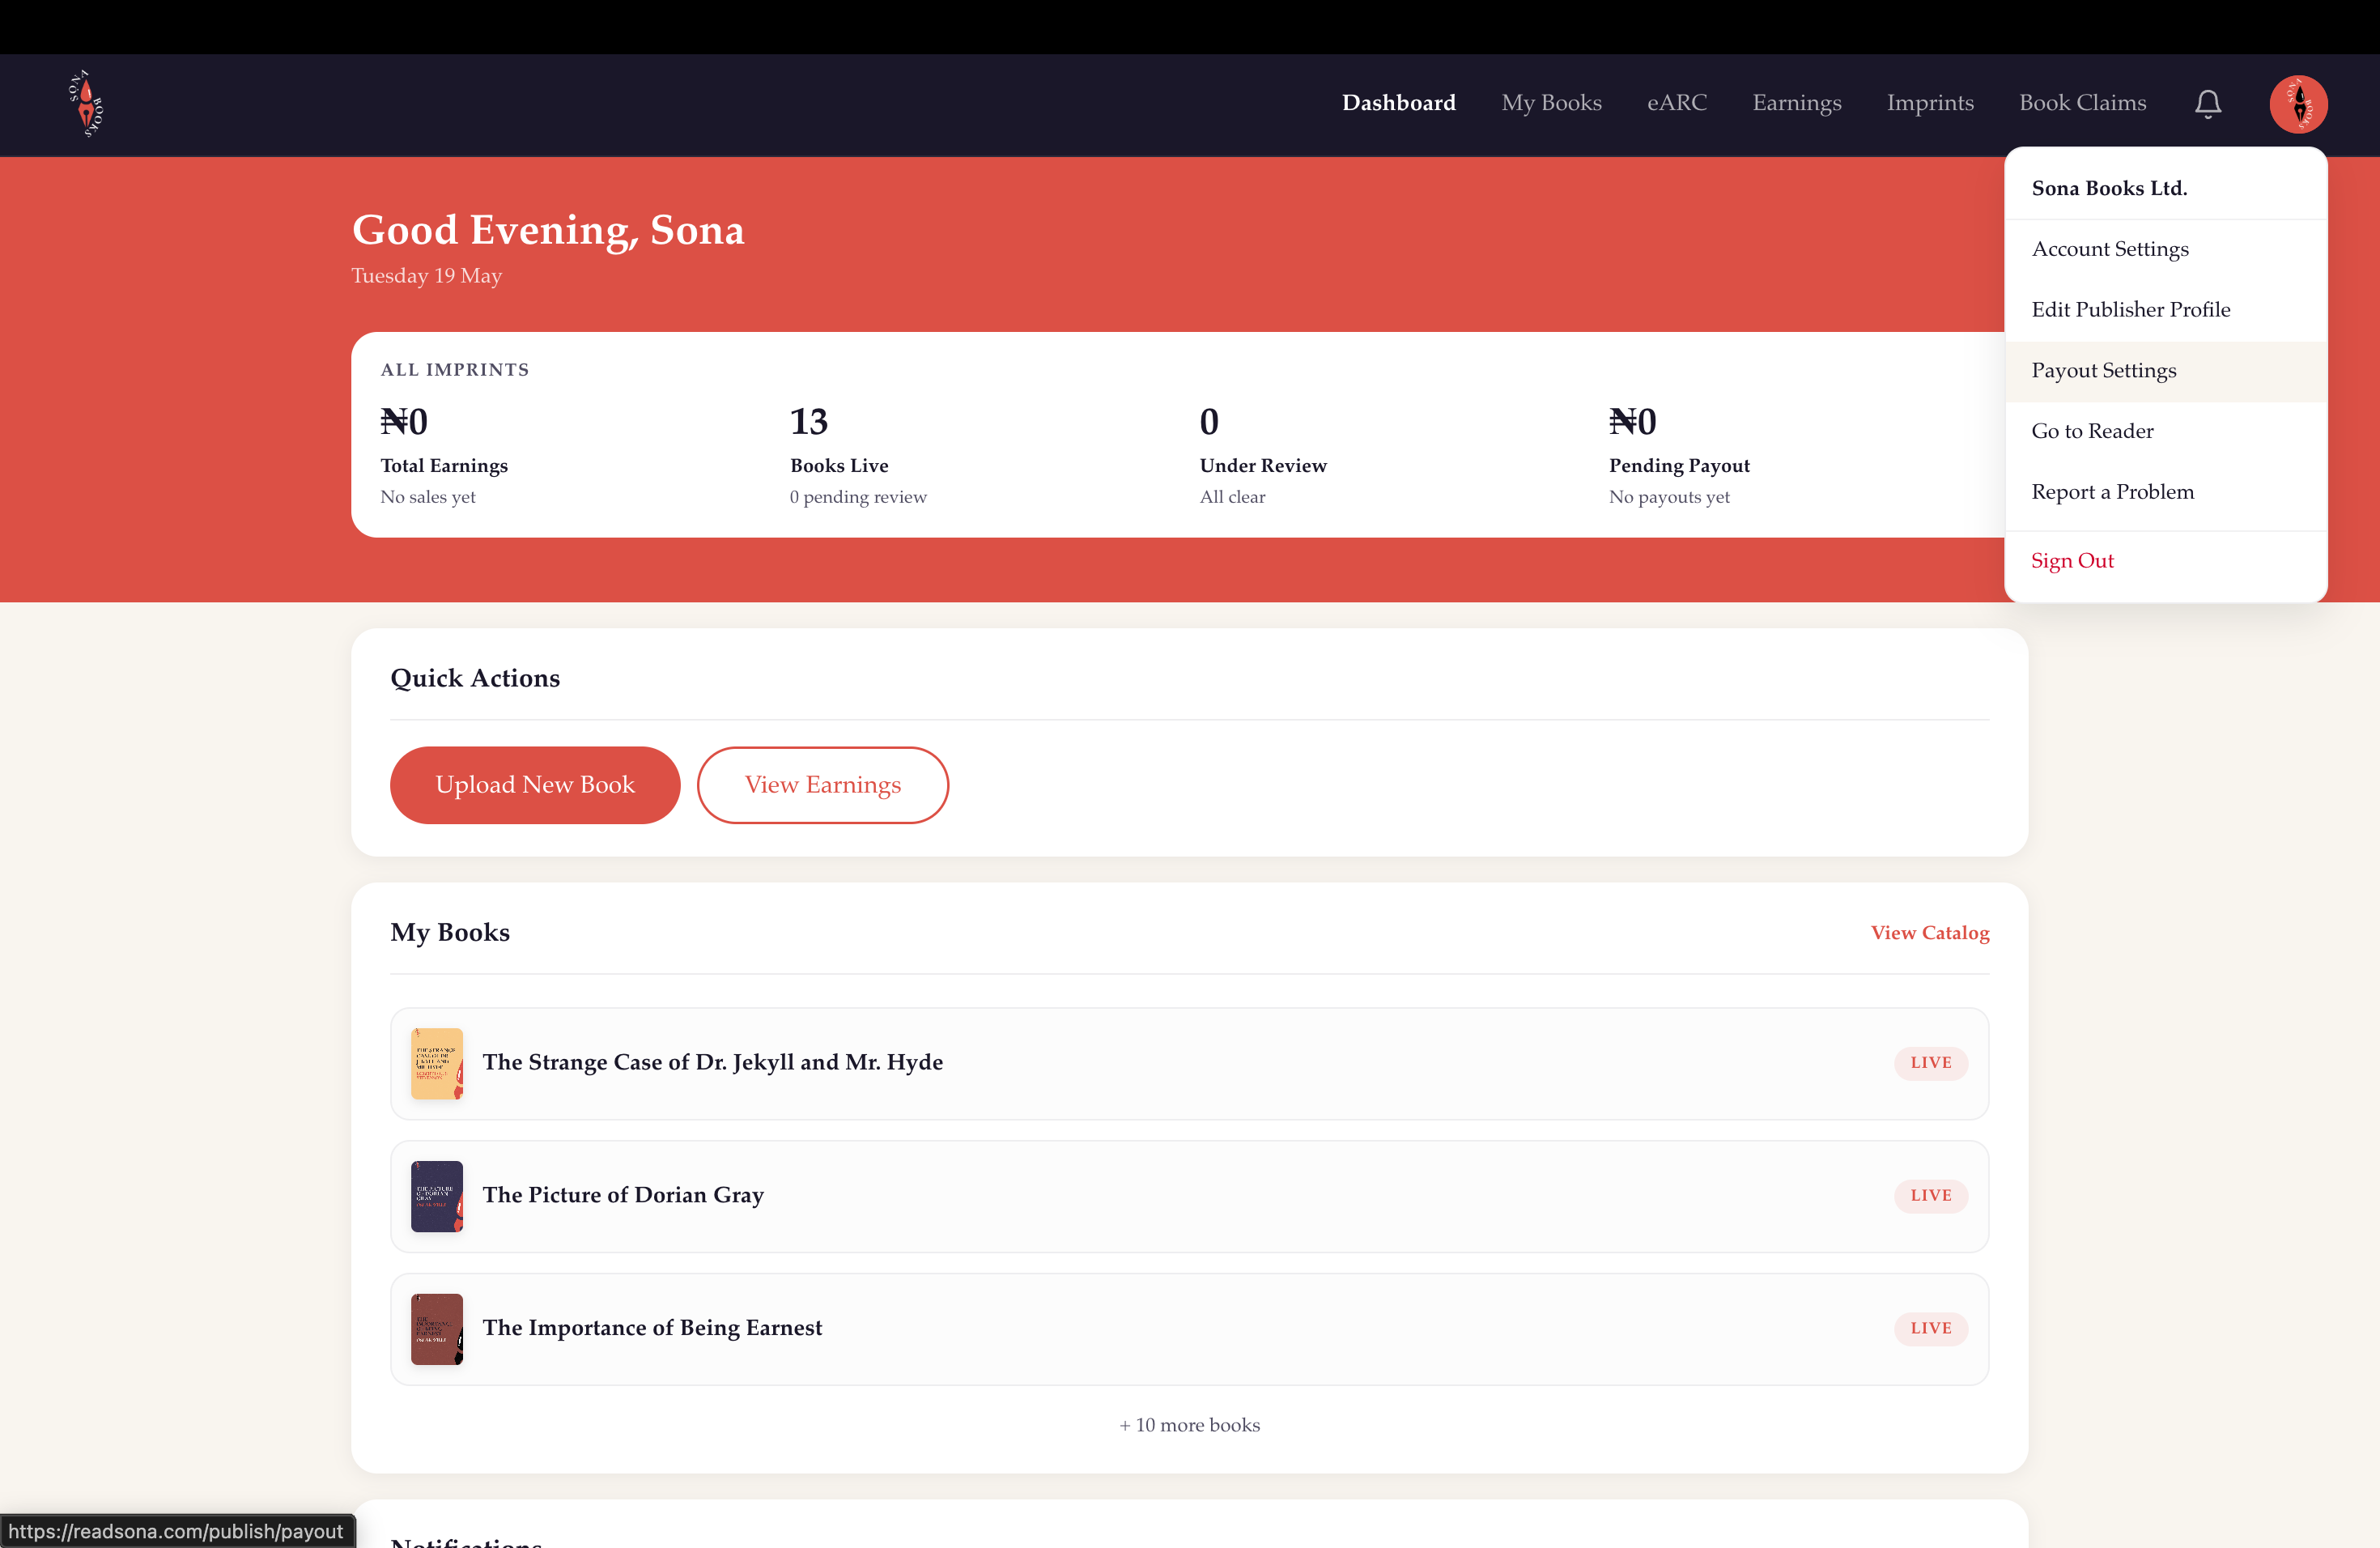Image resolution: width=2380 pixels, height=1548 pixels.
Task: Click the Upload New Book button
Action: click(535, 785)
